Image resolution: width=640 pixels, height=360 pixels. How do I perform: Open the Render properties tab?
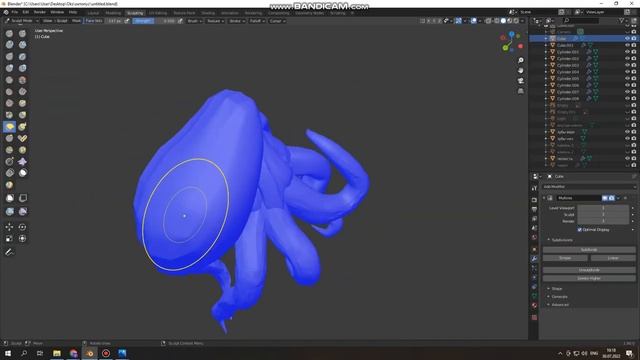click(x=534, y=200)
